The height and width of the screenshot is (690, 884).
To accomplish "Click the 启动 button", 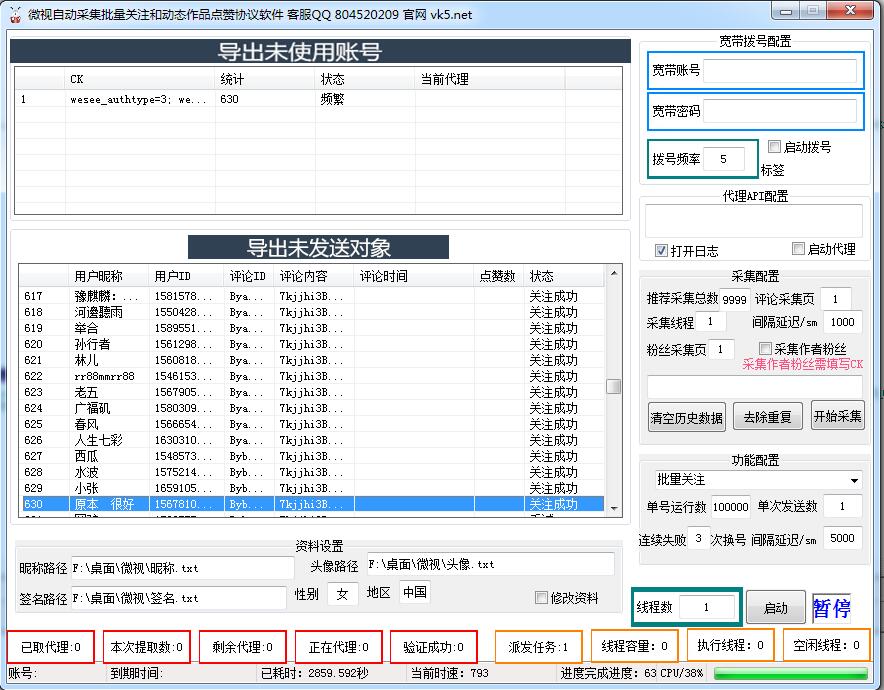I will [x=775, y=608].
